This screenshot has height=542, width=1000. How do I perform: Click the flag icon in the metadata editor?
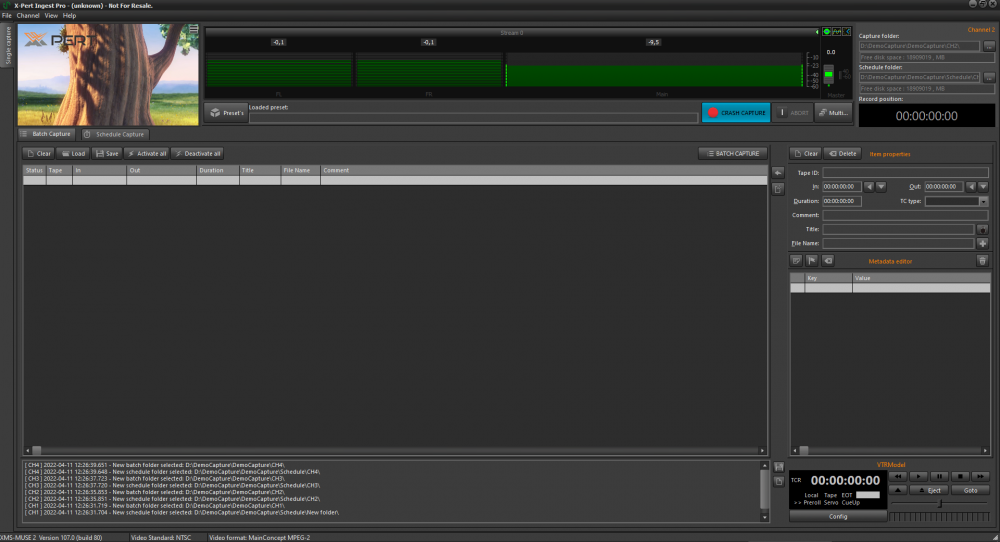[x=812, y=261]
